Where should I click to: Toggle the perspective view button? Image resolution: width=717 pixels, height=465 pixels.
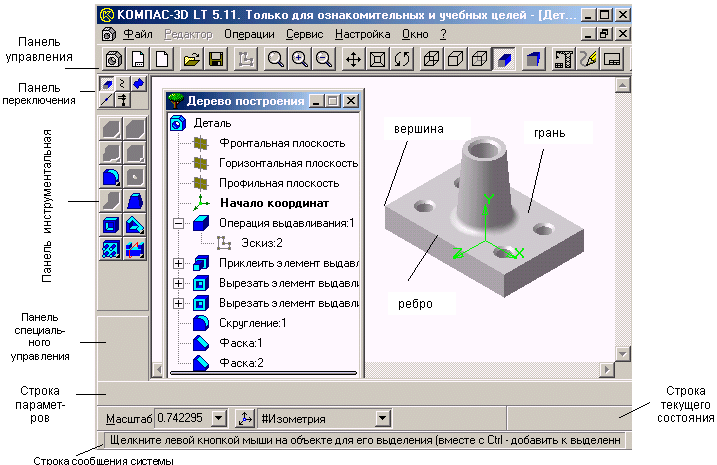pyautogui.click(x=534, y=59)
